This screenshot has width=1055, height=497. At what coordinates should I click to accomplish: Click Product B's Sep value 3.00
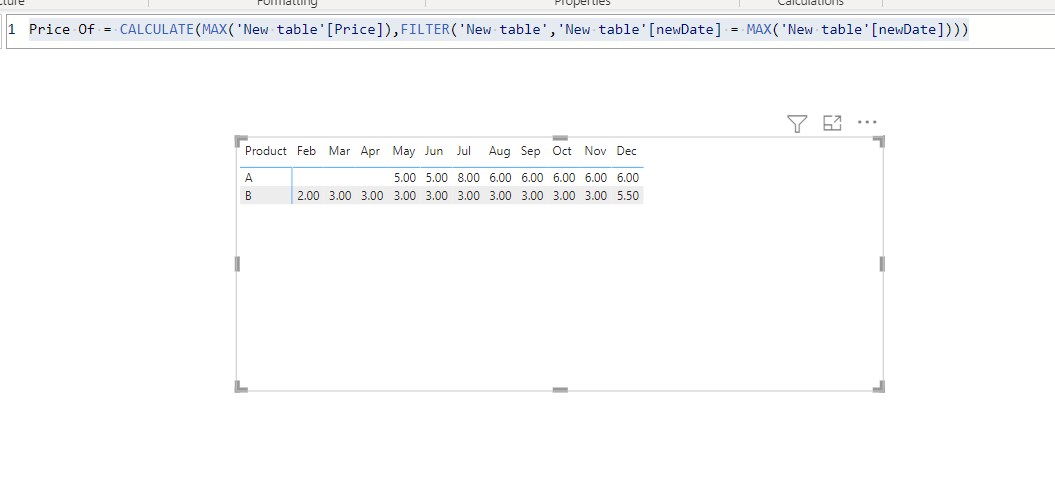(x=532, y=196)
